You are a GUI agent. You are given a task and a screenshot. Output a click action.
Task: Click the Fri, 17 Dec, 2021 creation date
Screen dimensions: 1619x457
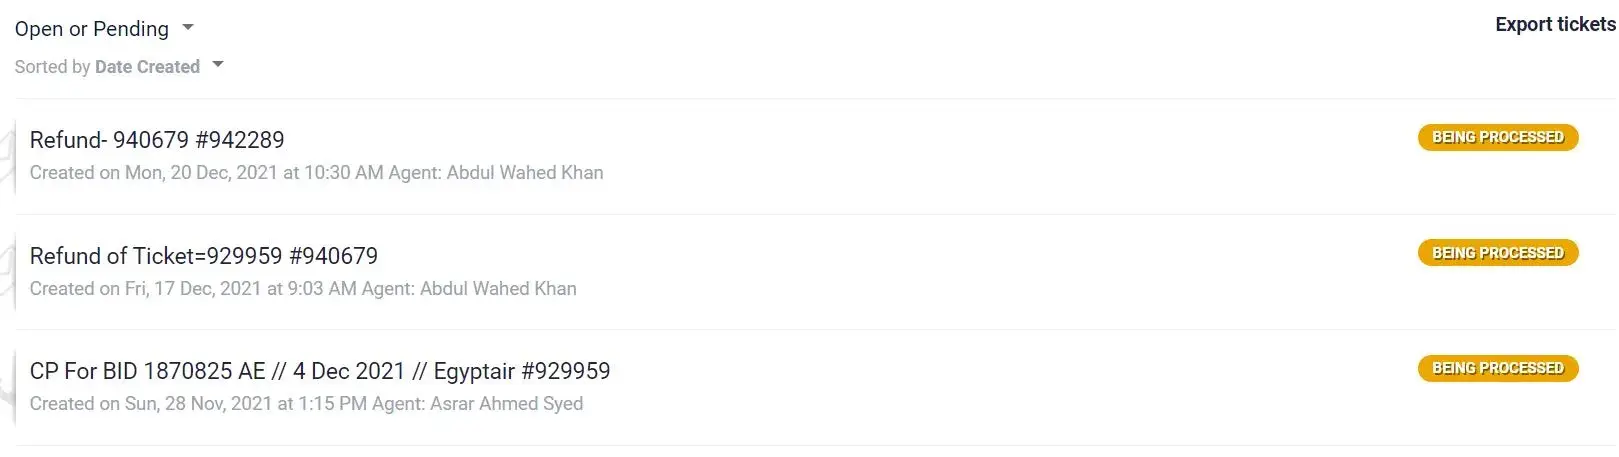point(193,289)
